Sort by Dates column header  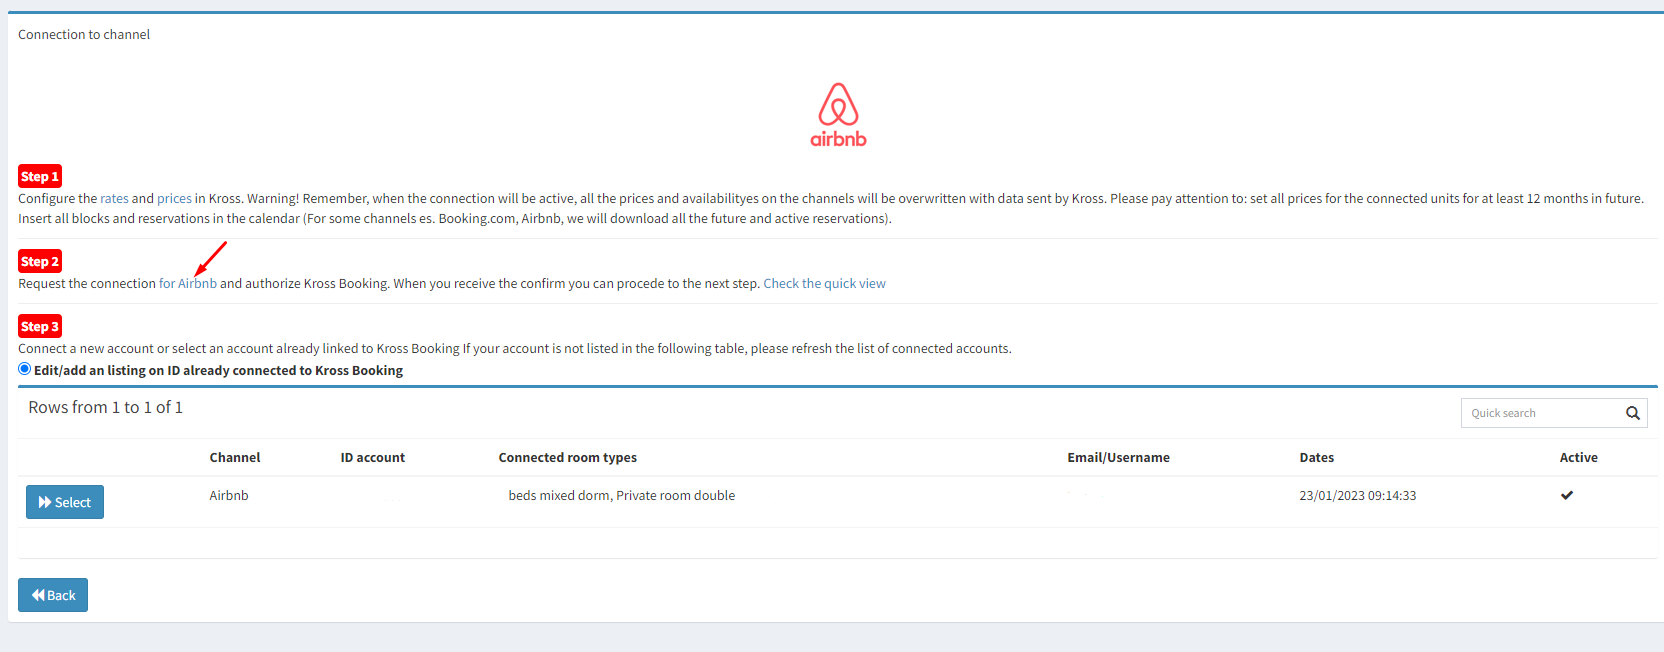click(x=1316, y=457)
